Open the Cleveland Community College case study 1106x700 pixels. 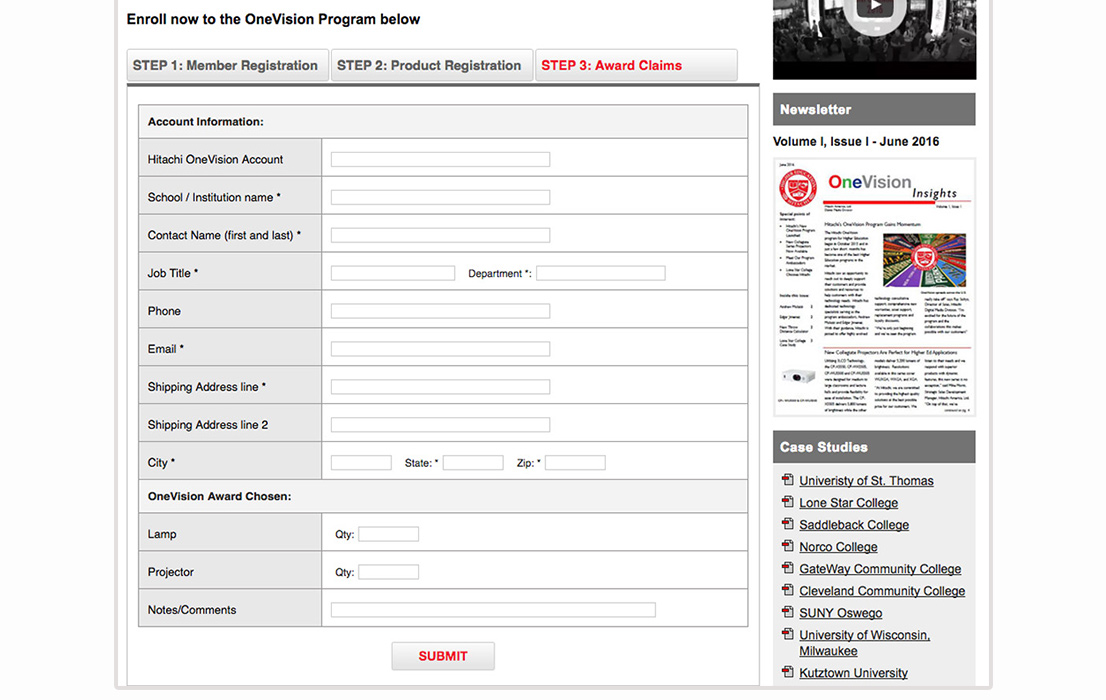882,591
